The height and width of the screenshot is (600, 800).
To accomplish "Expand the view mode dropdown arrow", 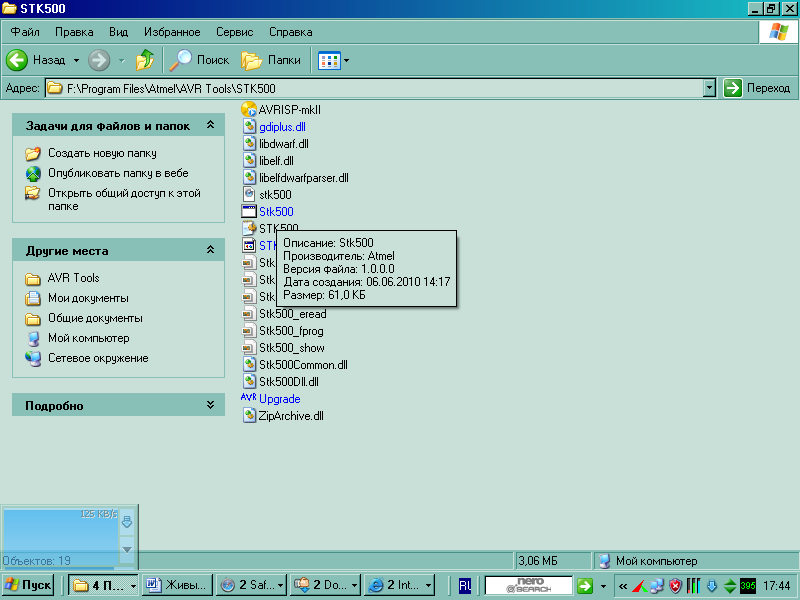I will (346, 60).
